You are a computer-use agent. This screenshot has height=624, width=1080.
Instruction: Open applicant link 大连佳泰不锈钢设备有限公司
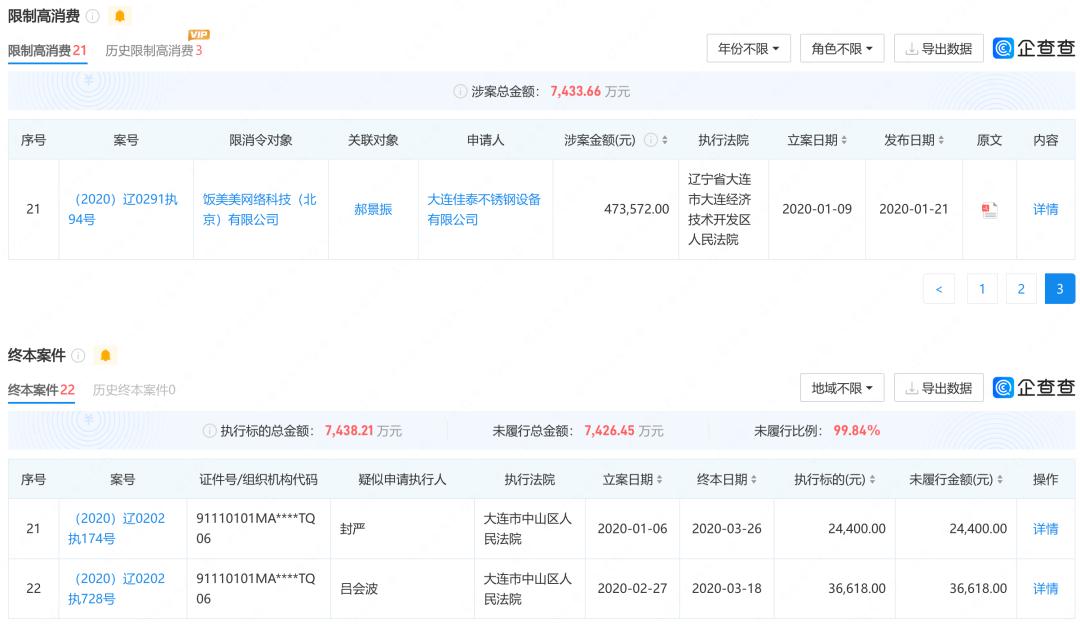(484, 209)
